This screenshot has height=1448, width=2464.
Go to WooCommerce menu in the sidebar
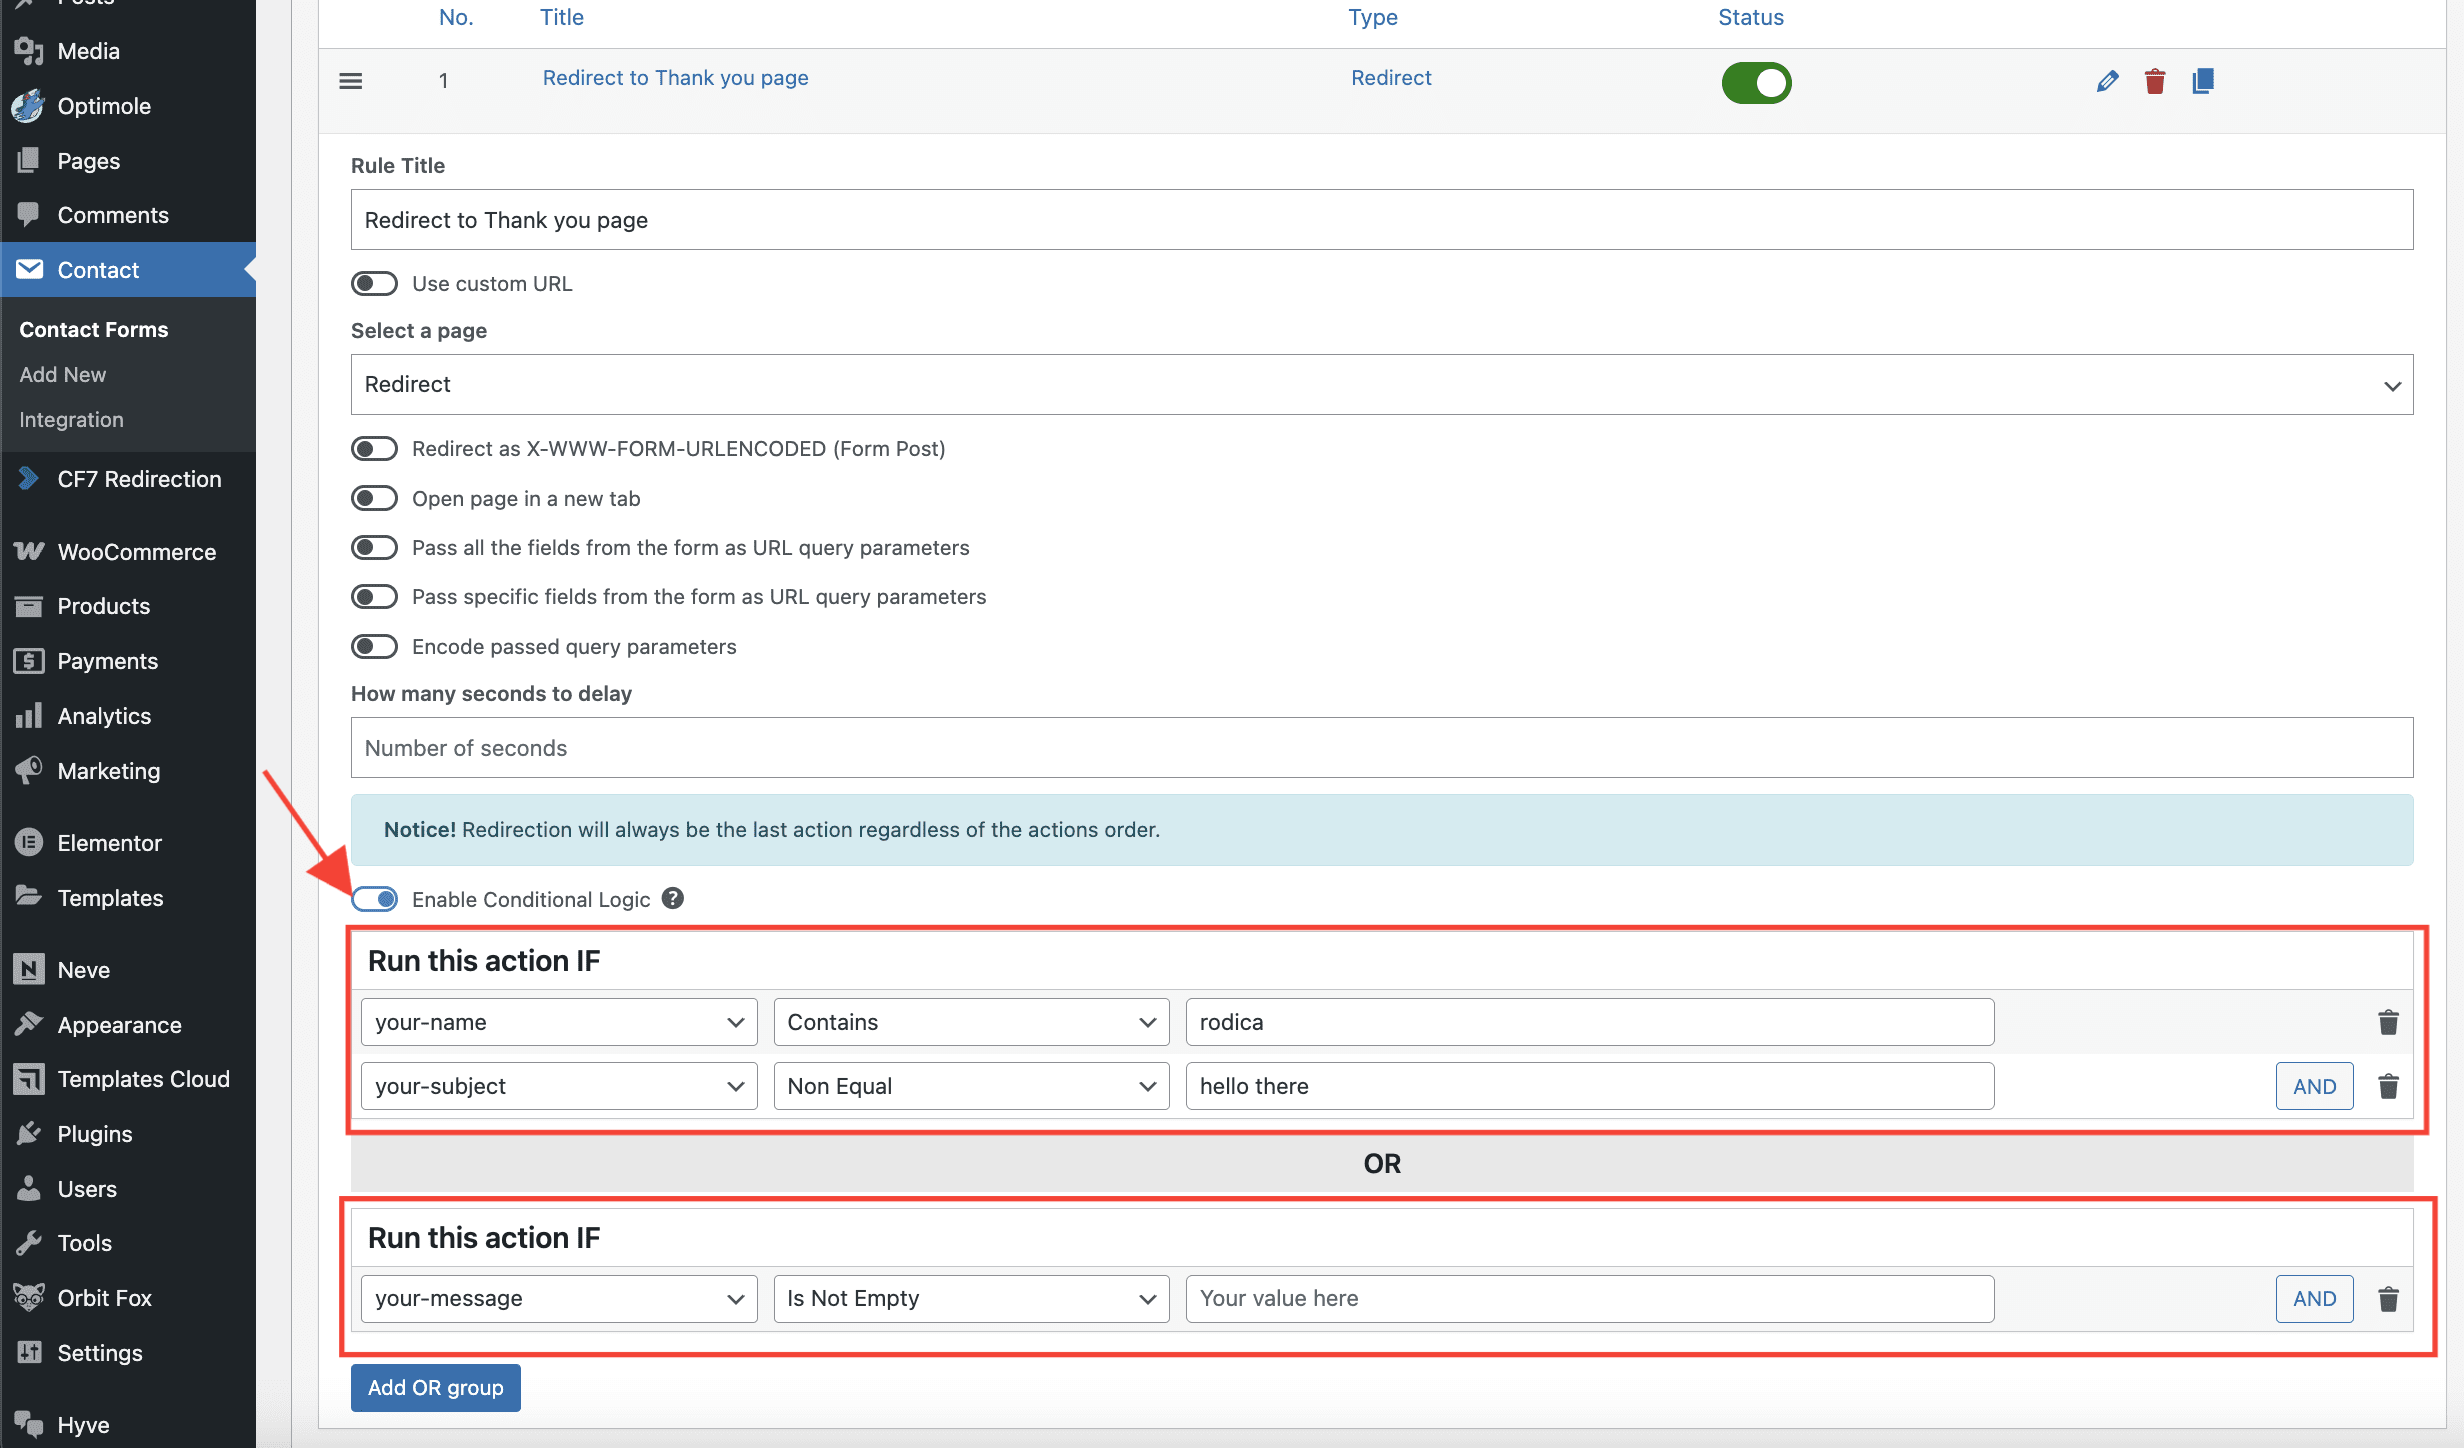click(x=136, y=552)
